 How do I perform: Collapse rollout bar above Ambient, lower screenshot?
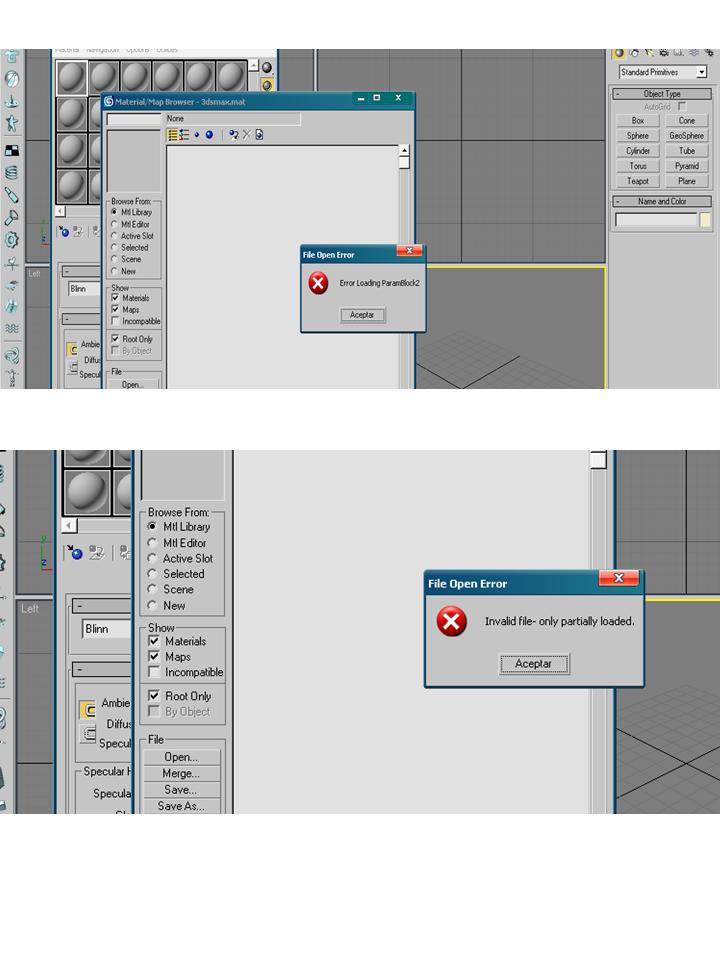(x=102, y=669)
